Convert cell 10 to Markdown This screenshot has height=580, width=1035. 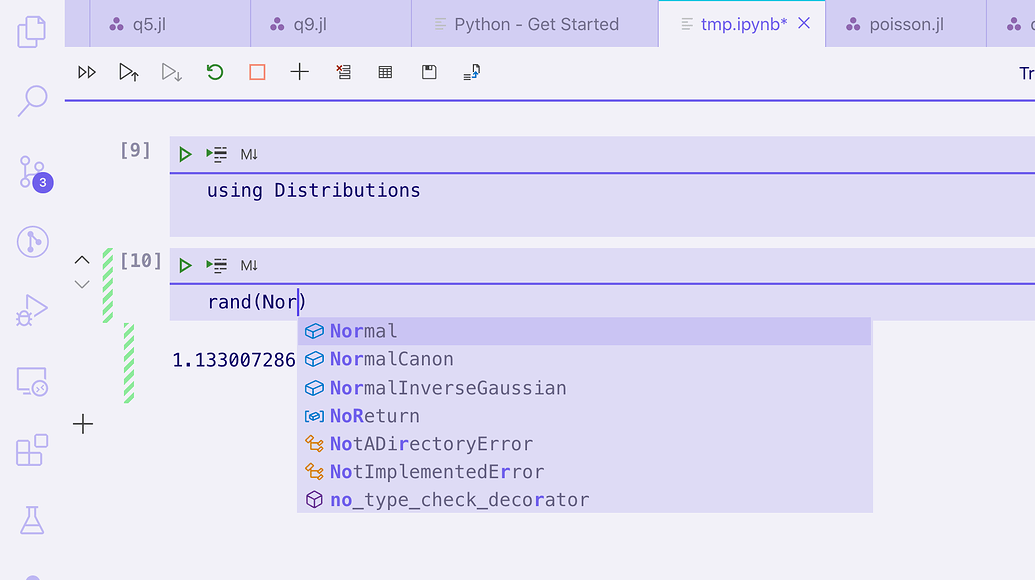pyautogui.click(x=249, y=265)
